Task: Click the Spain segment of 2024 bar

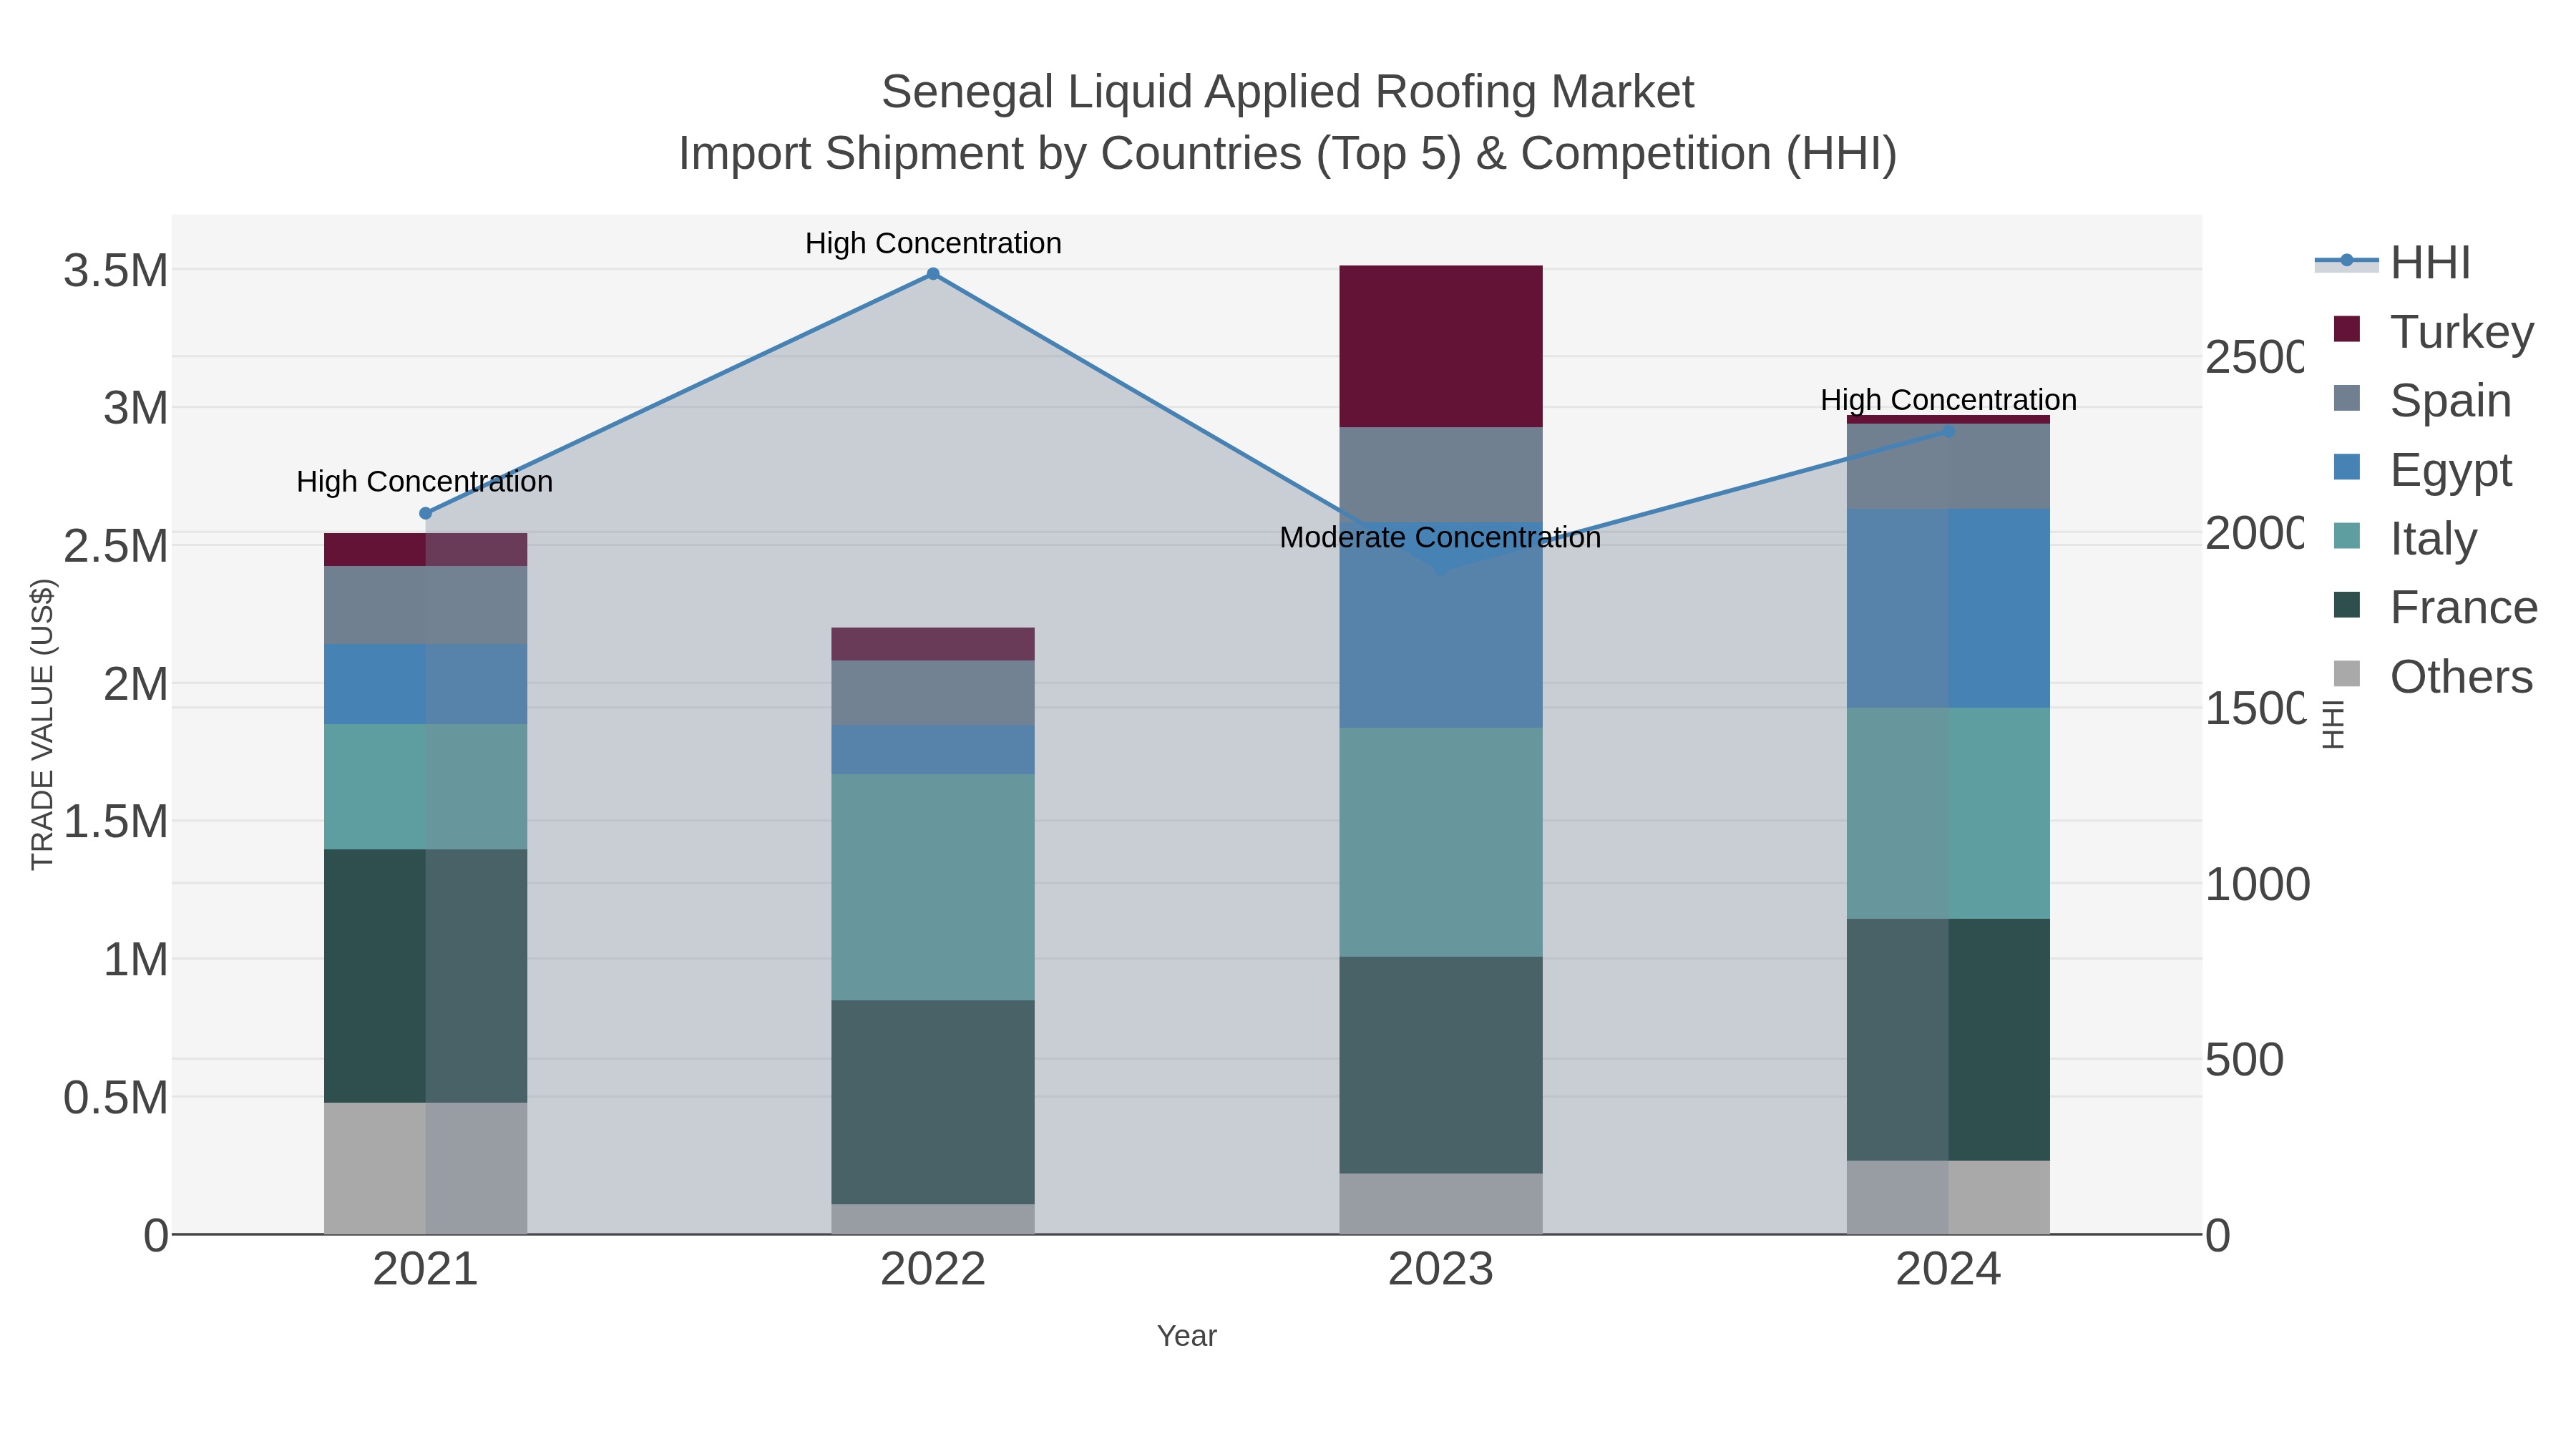Action: pos(1948,466)
